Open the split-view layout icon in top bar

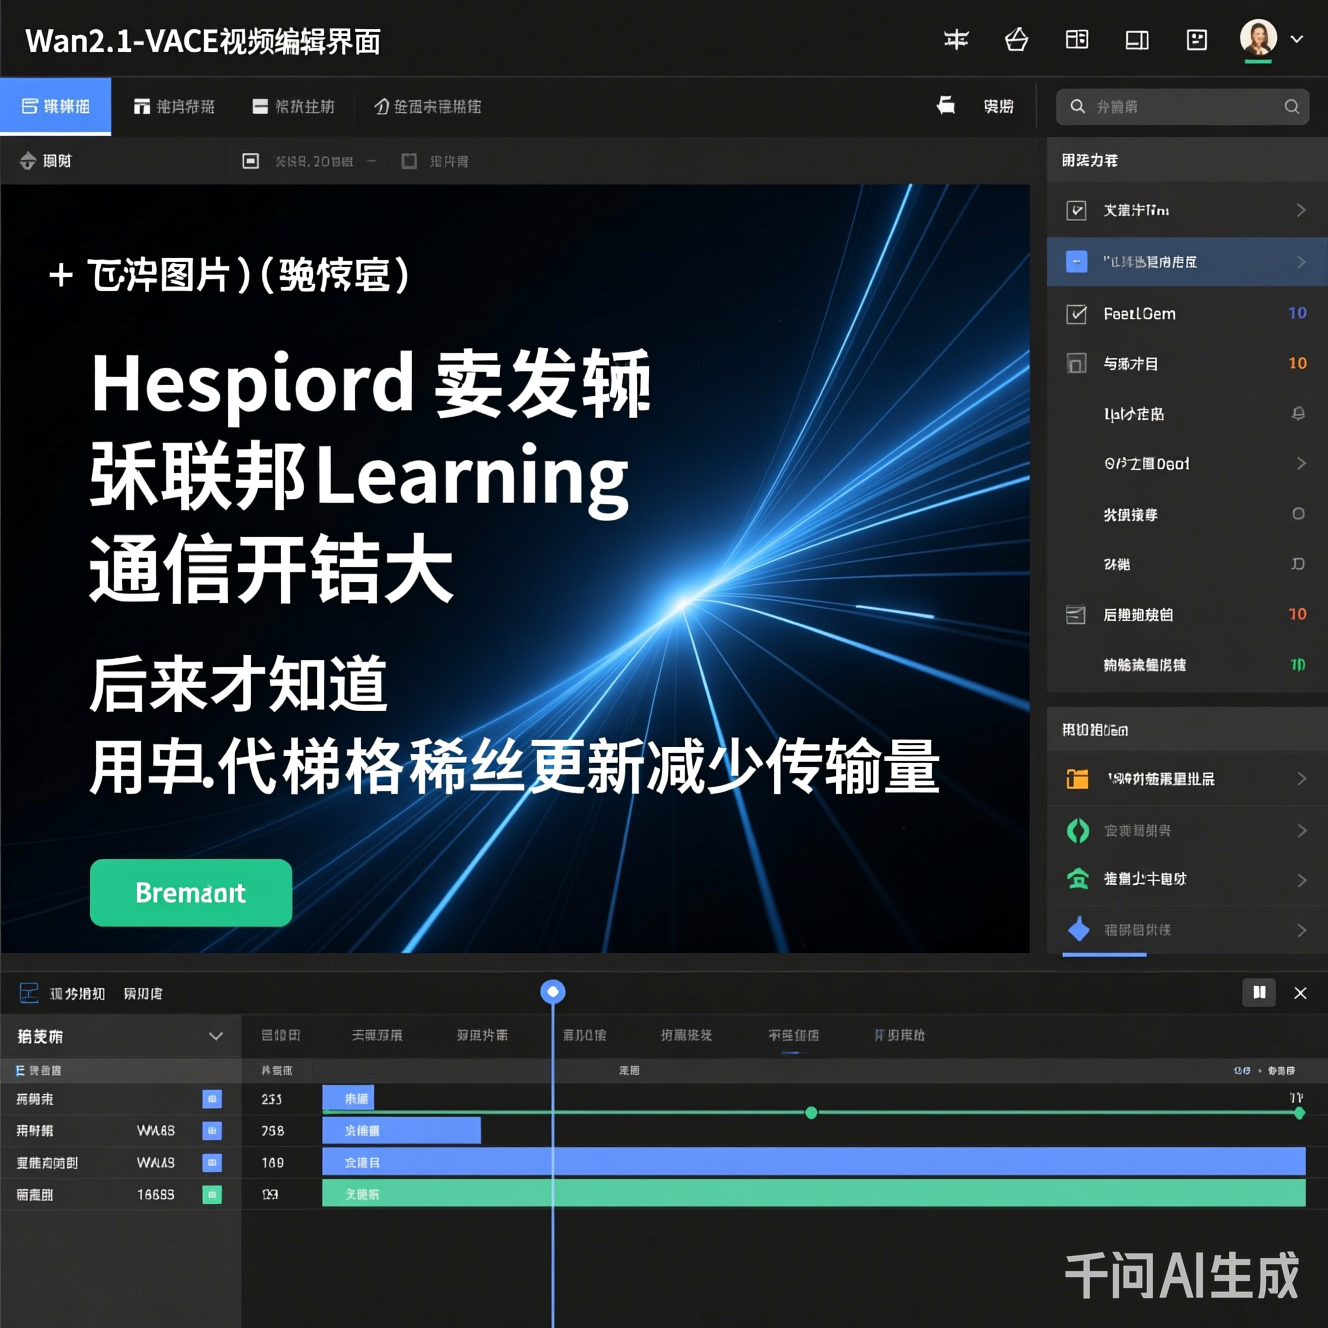[x=1137, y=40]
